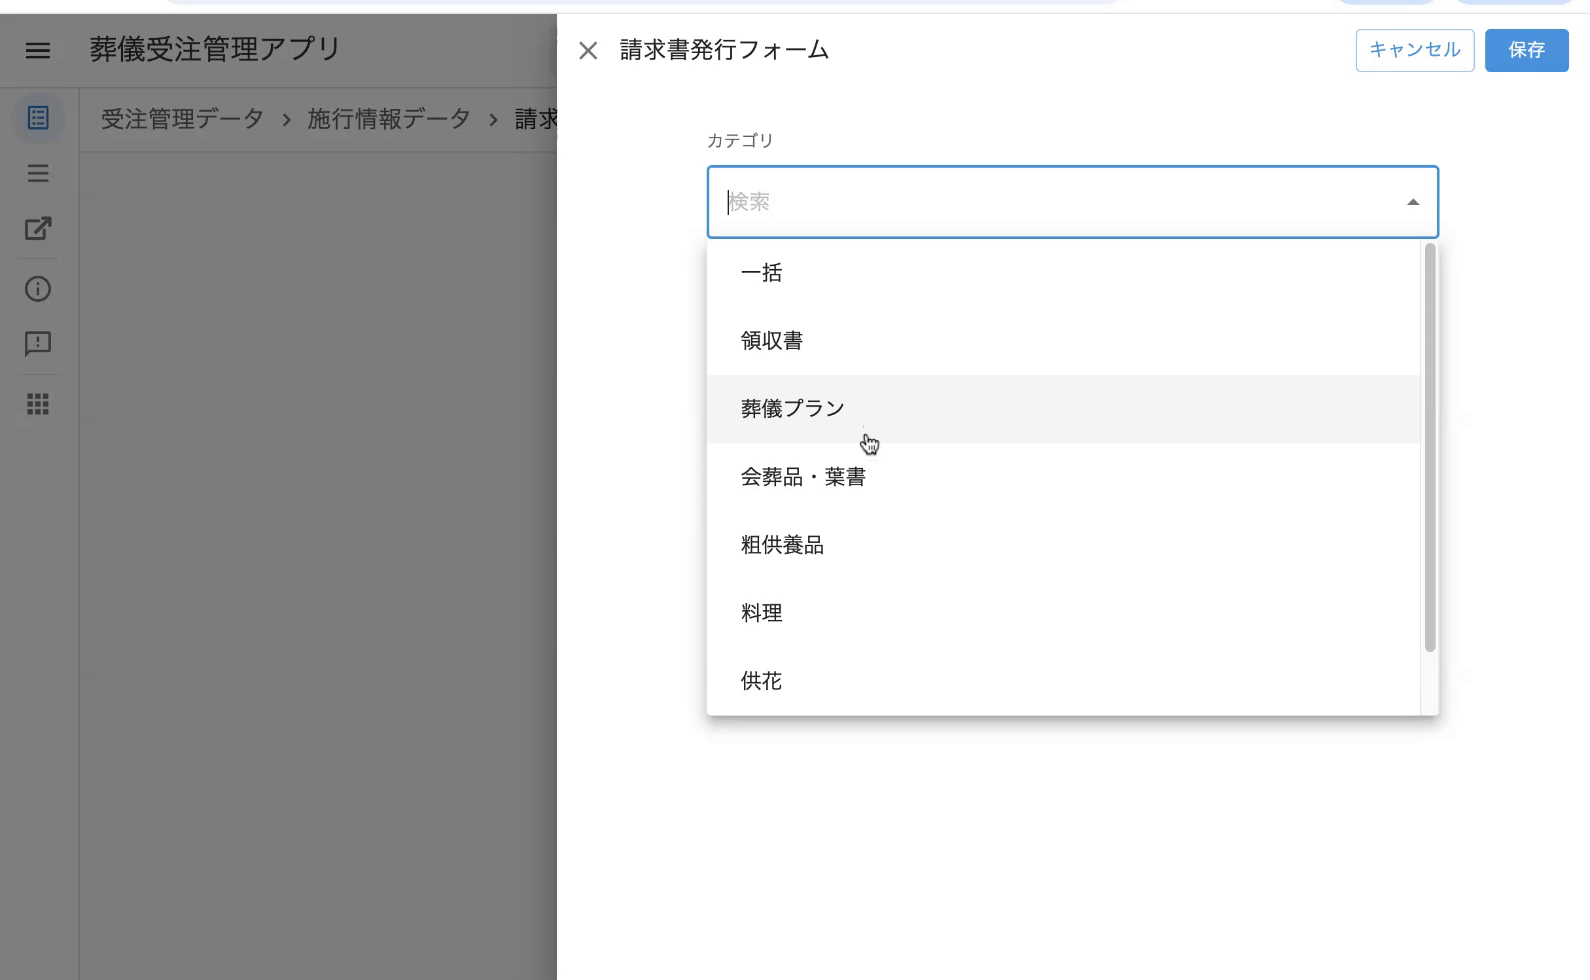Open the list view sidebar icon
The height and width of the screenshot is (980, 1590).
point(38,173)
